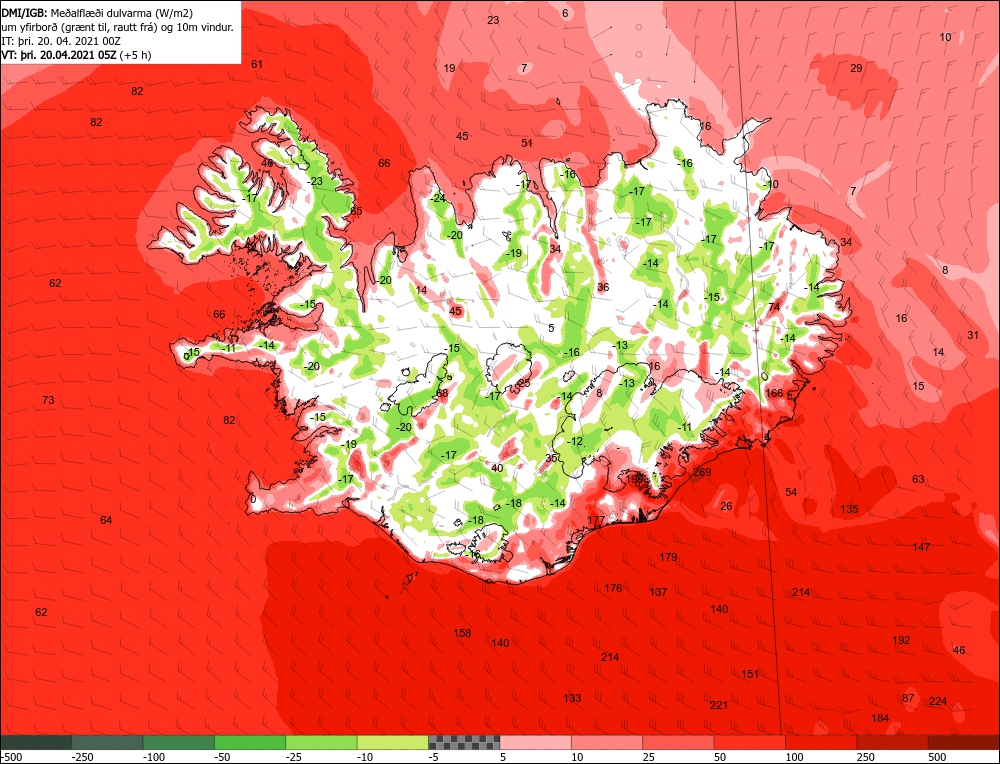The image size is (1000, 764).
Task: Click the ocean value "147"
Action: pos(921,547)
